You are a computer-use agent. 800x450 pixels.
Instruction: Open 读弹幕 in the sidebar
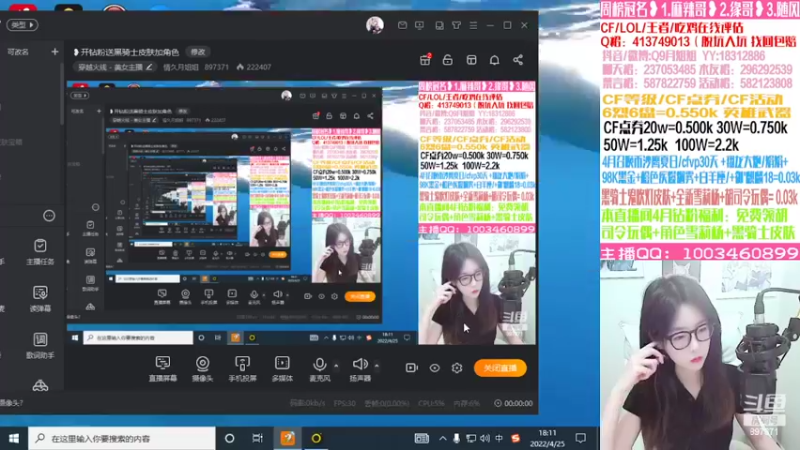pyautogui.click(x=40, y=299)
